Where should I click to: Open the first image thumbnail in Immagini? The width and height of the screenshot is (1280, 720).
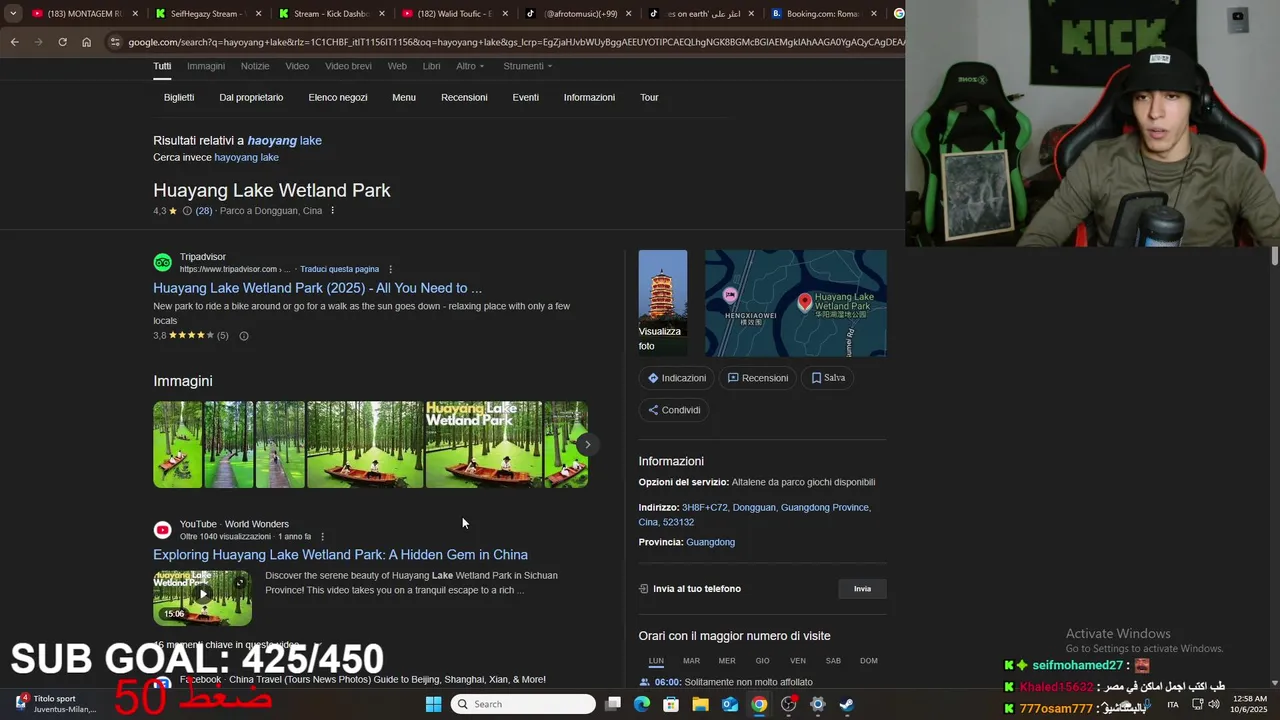pos(178,445)
